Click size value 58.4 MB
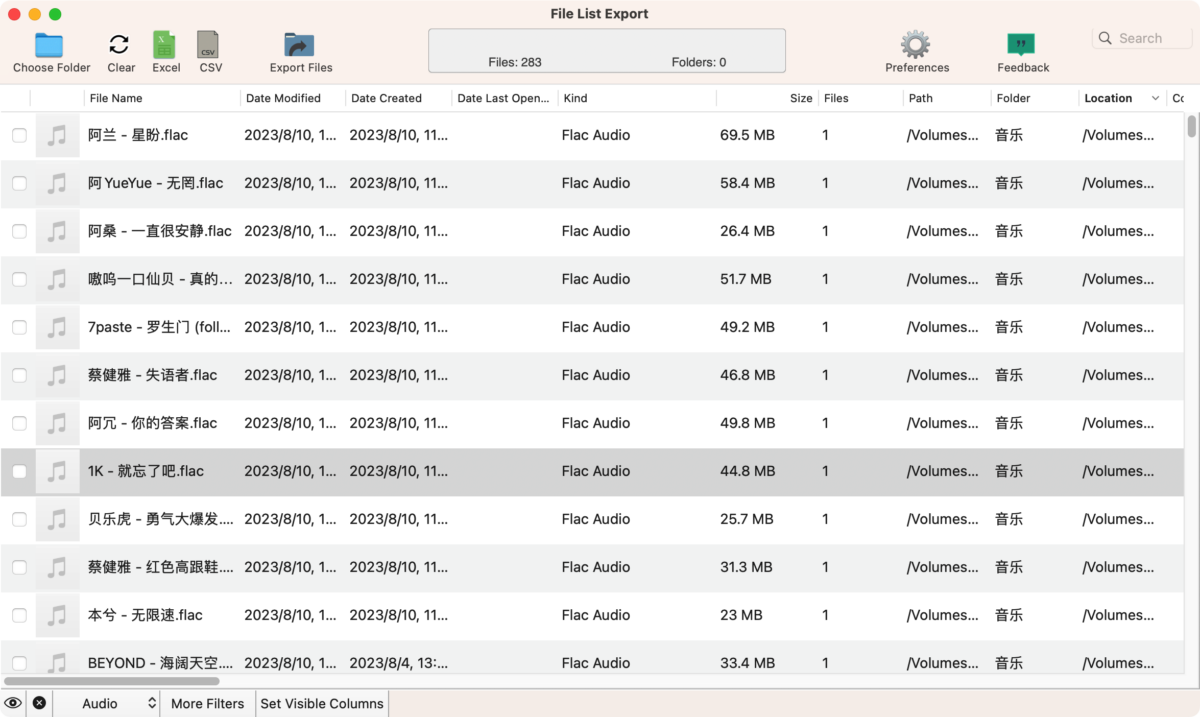 747,183
